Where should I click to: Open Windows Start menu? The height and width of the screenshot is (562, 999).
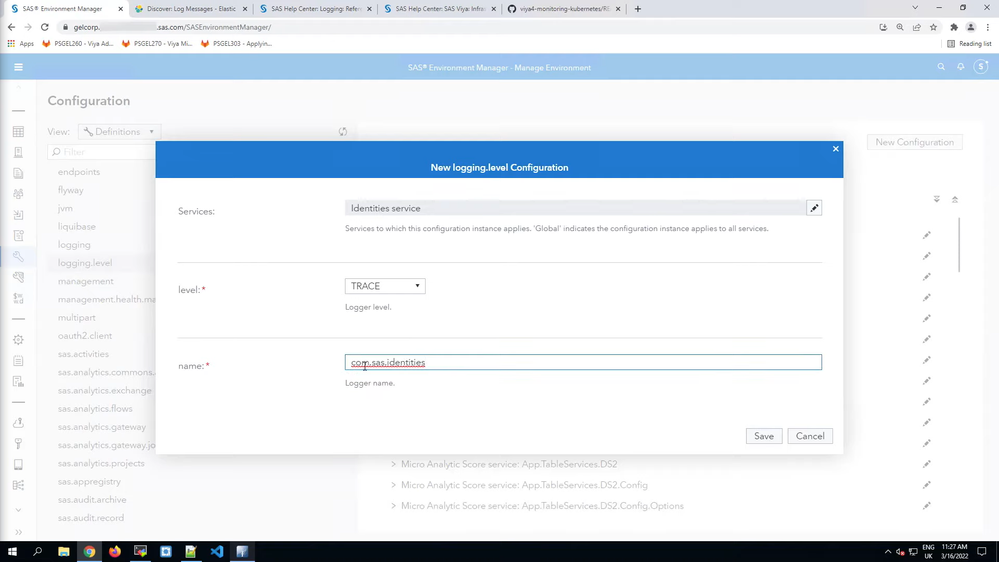[12, 552]
